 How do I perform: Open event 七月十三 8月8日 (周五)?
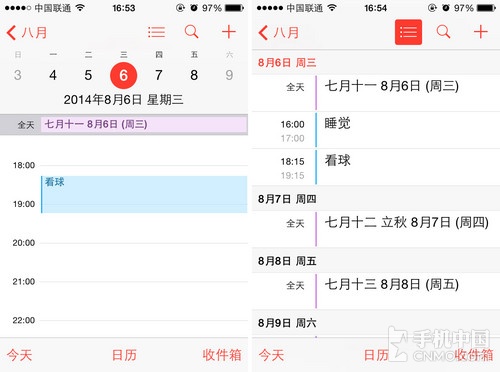tap(376, 291)
